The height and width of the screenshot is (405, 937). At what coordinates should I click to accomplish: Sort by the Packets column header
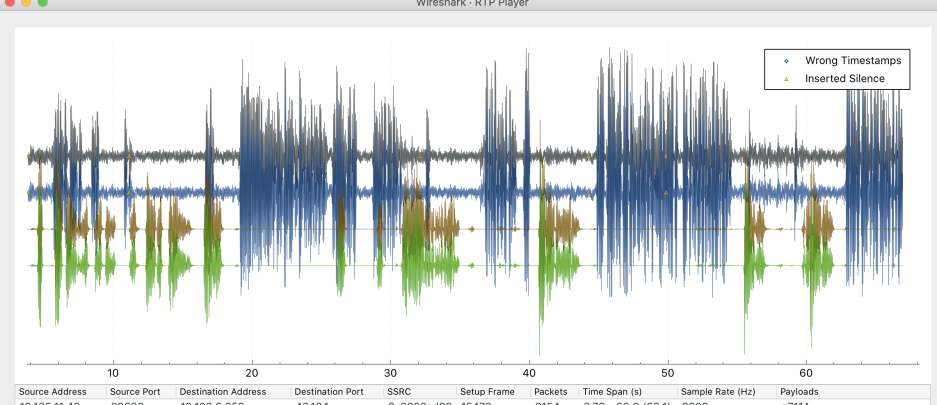551,391
